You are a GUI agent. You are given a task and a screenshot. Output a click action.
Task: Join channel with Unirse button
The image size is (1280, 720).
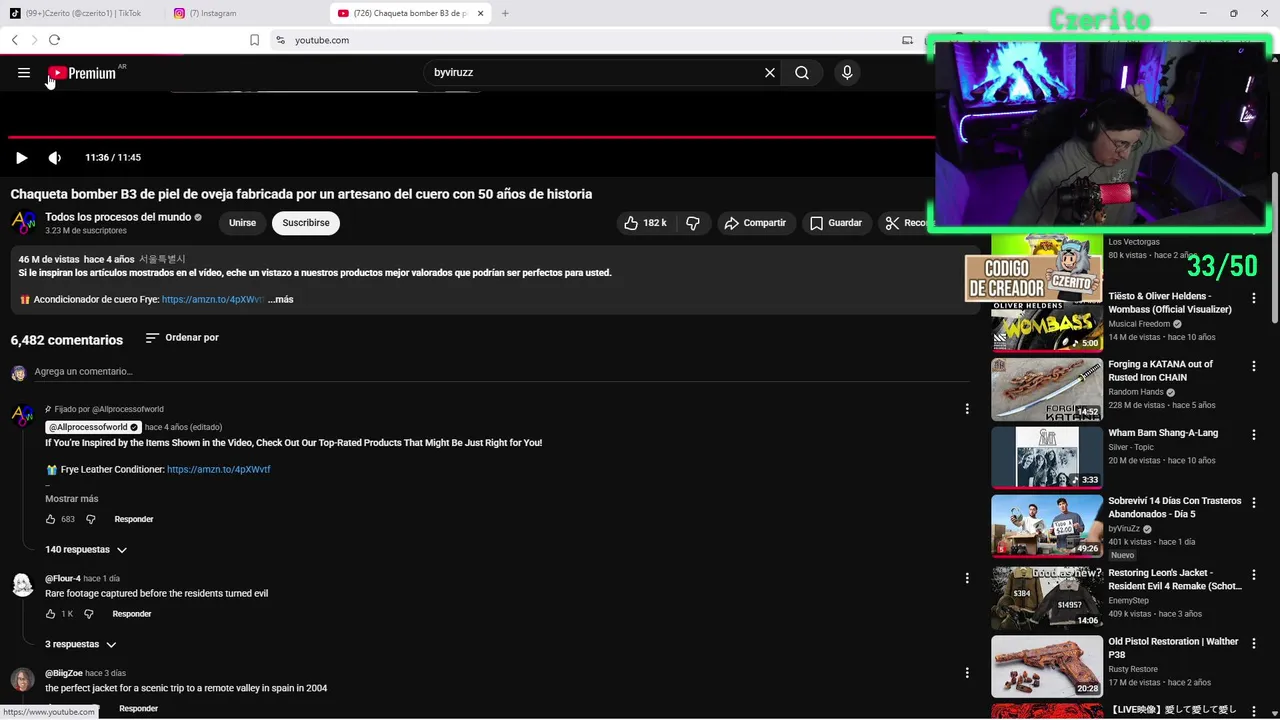242,223
